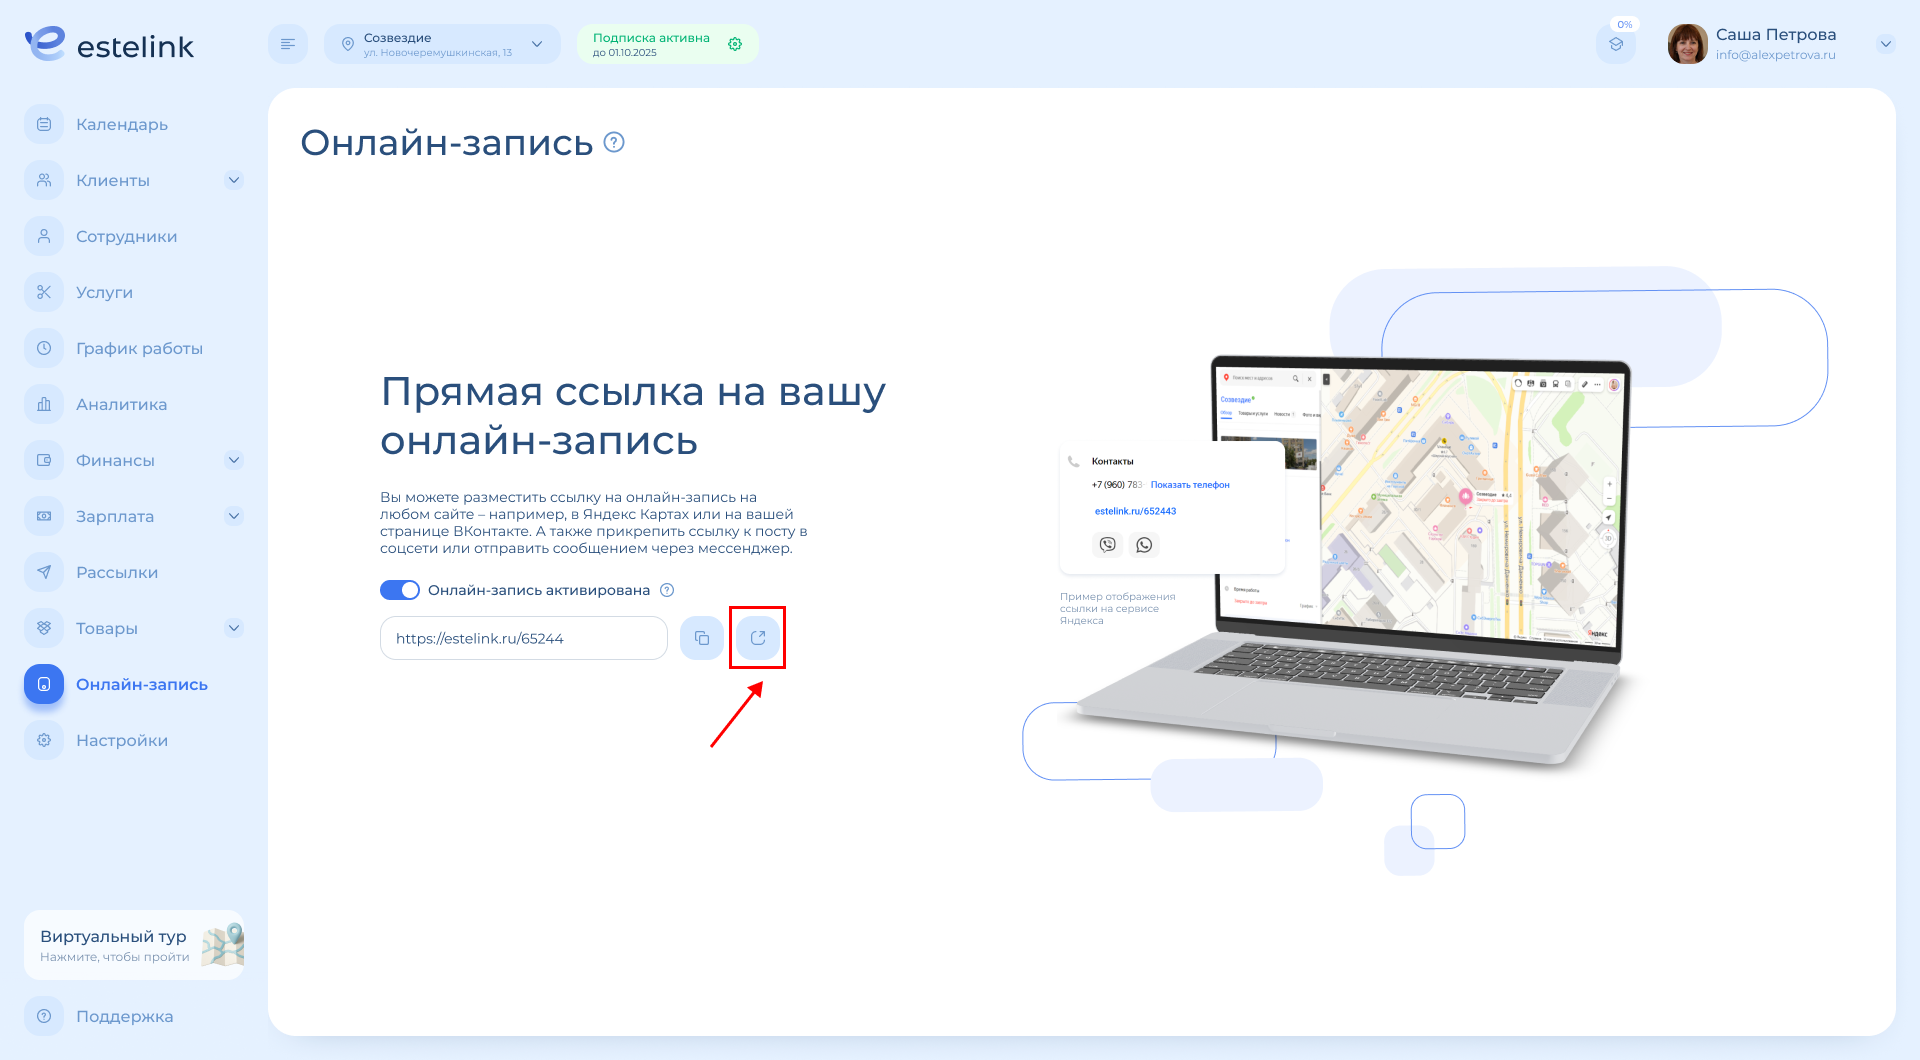Open Поддержка link at bottom
1920x1060 pixels.
point(124,1016)
